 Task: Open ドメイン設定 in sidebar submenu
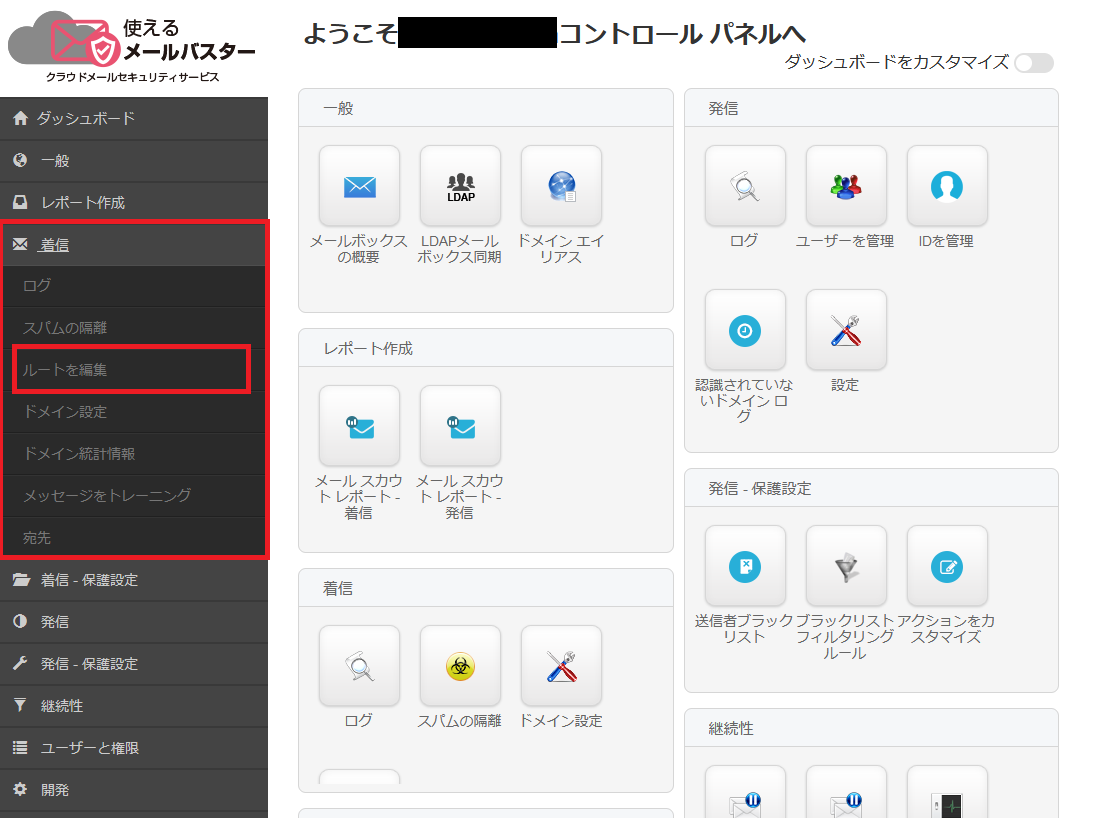[x=134, y=412]
